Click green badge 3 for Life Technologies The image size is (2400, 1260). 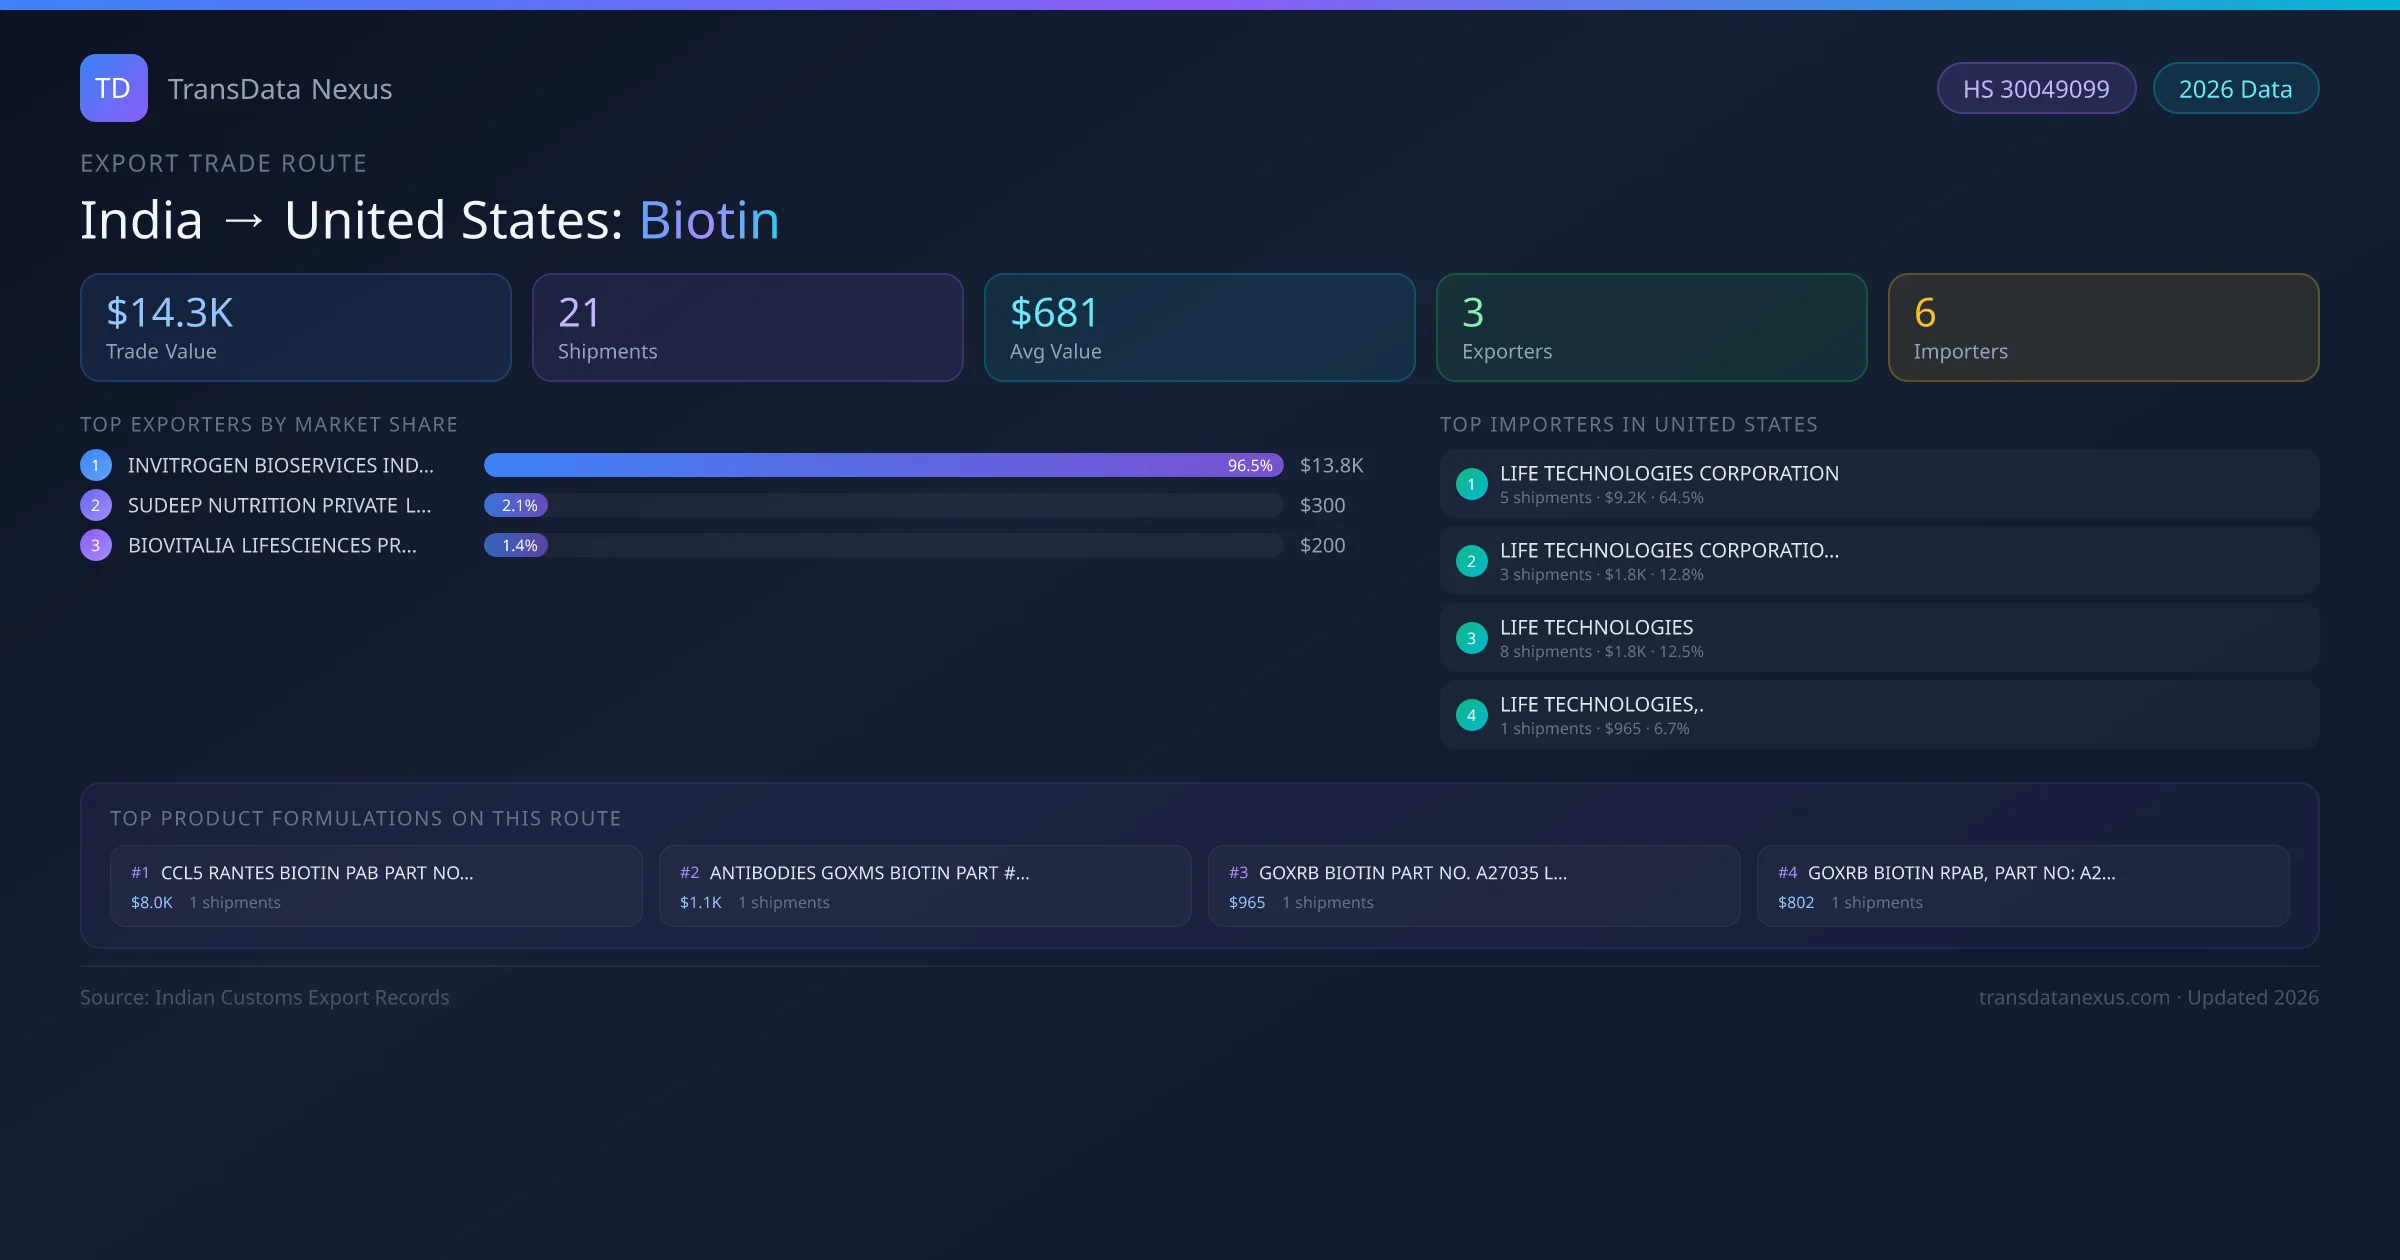(1471, 638)
